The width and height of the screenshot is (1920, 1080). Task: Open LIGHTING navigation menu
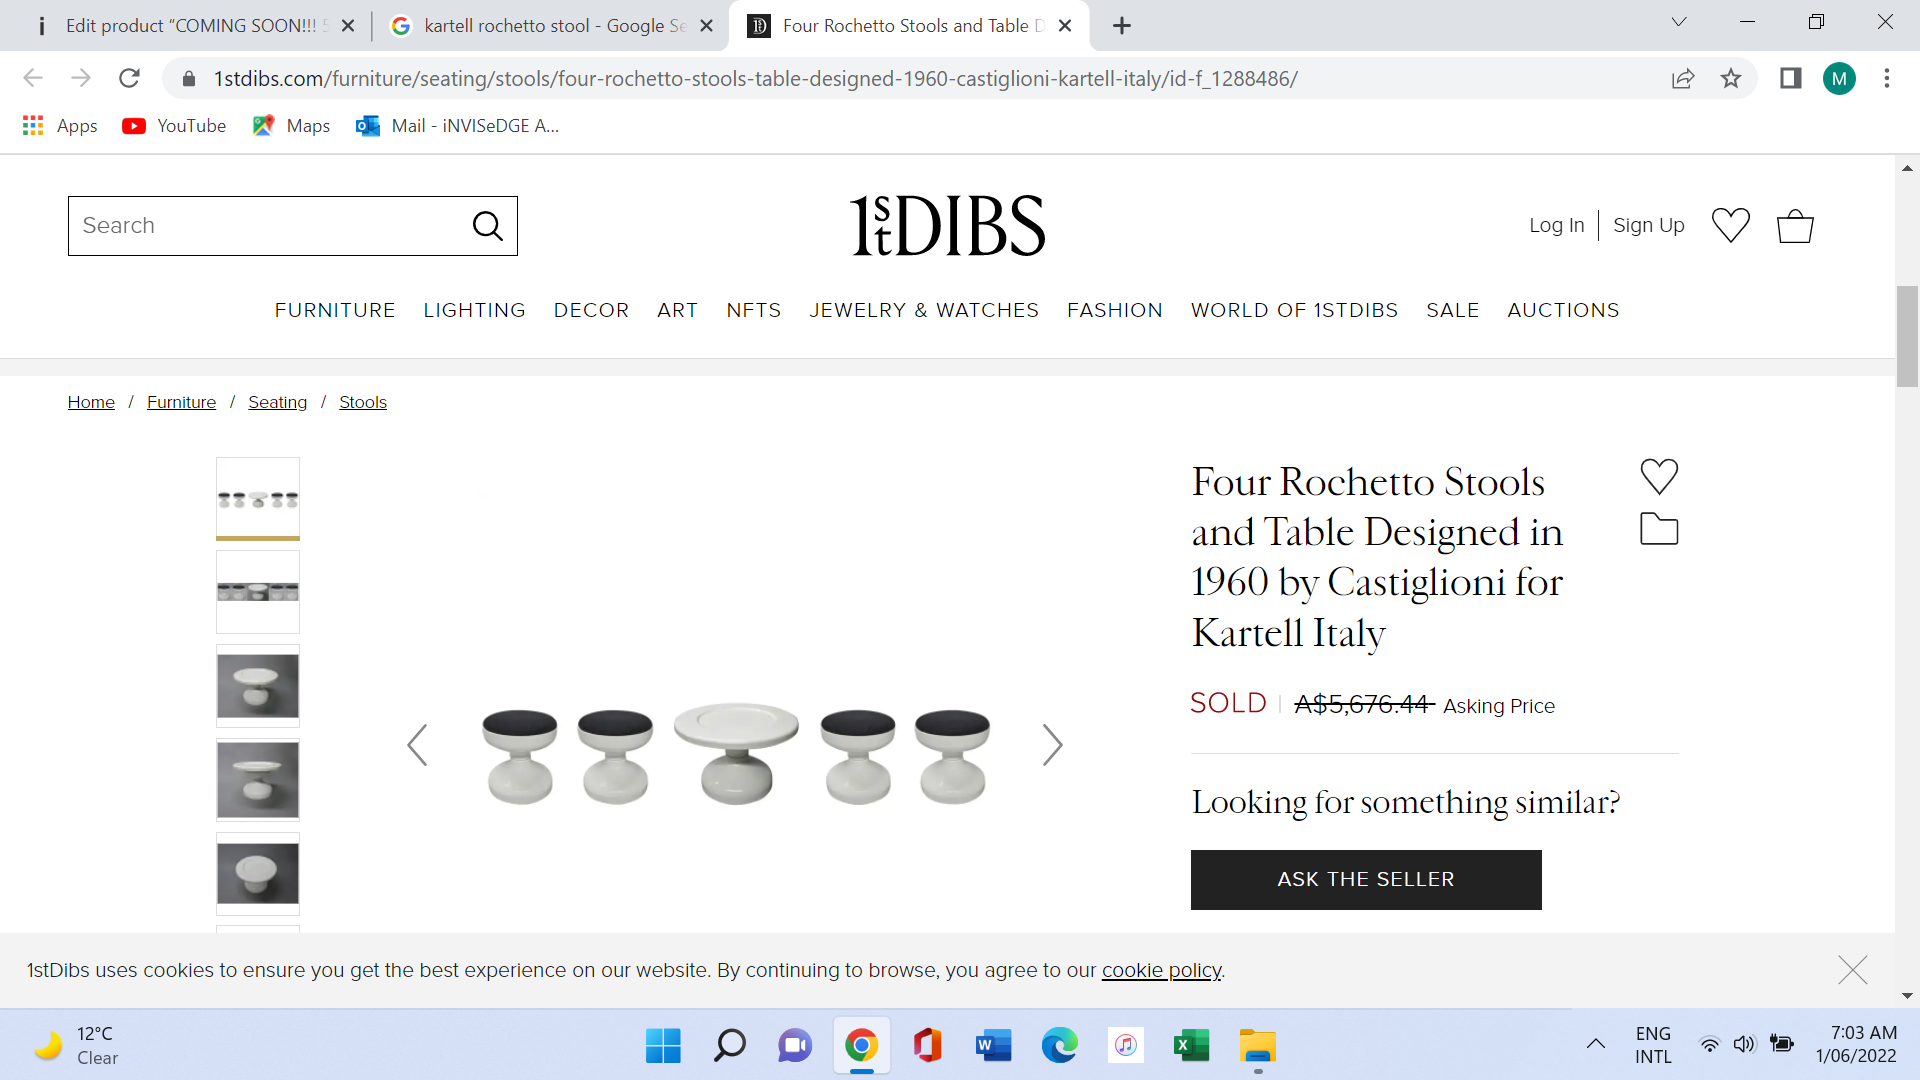pos(474,310)
